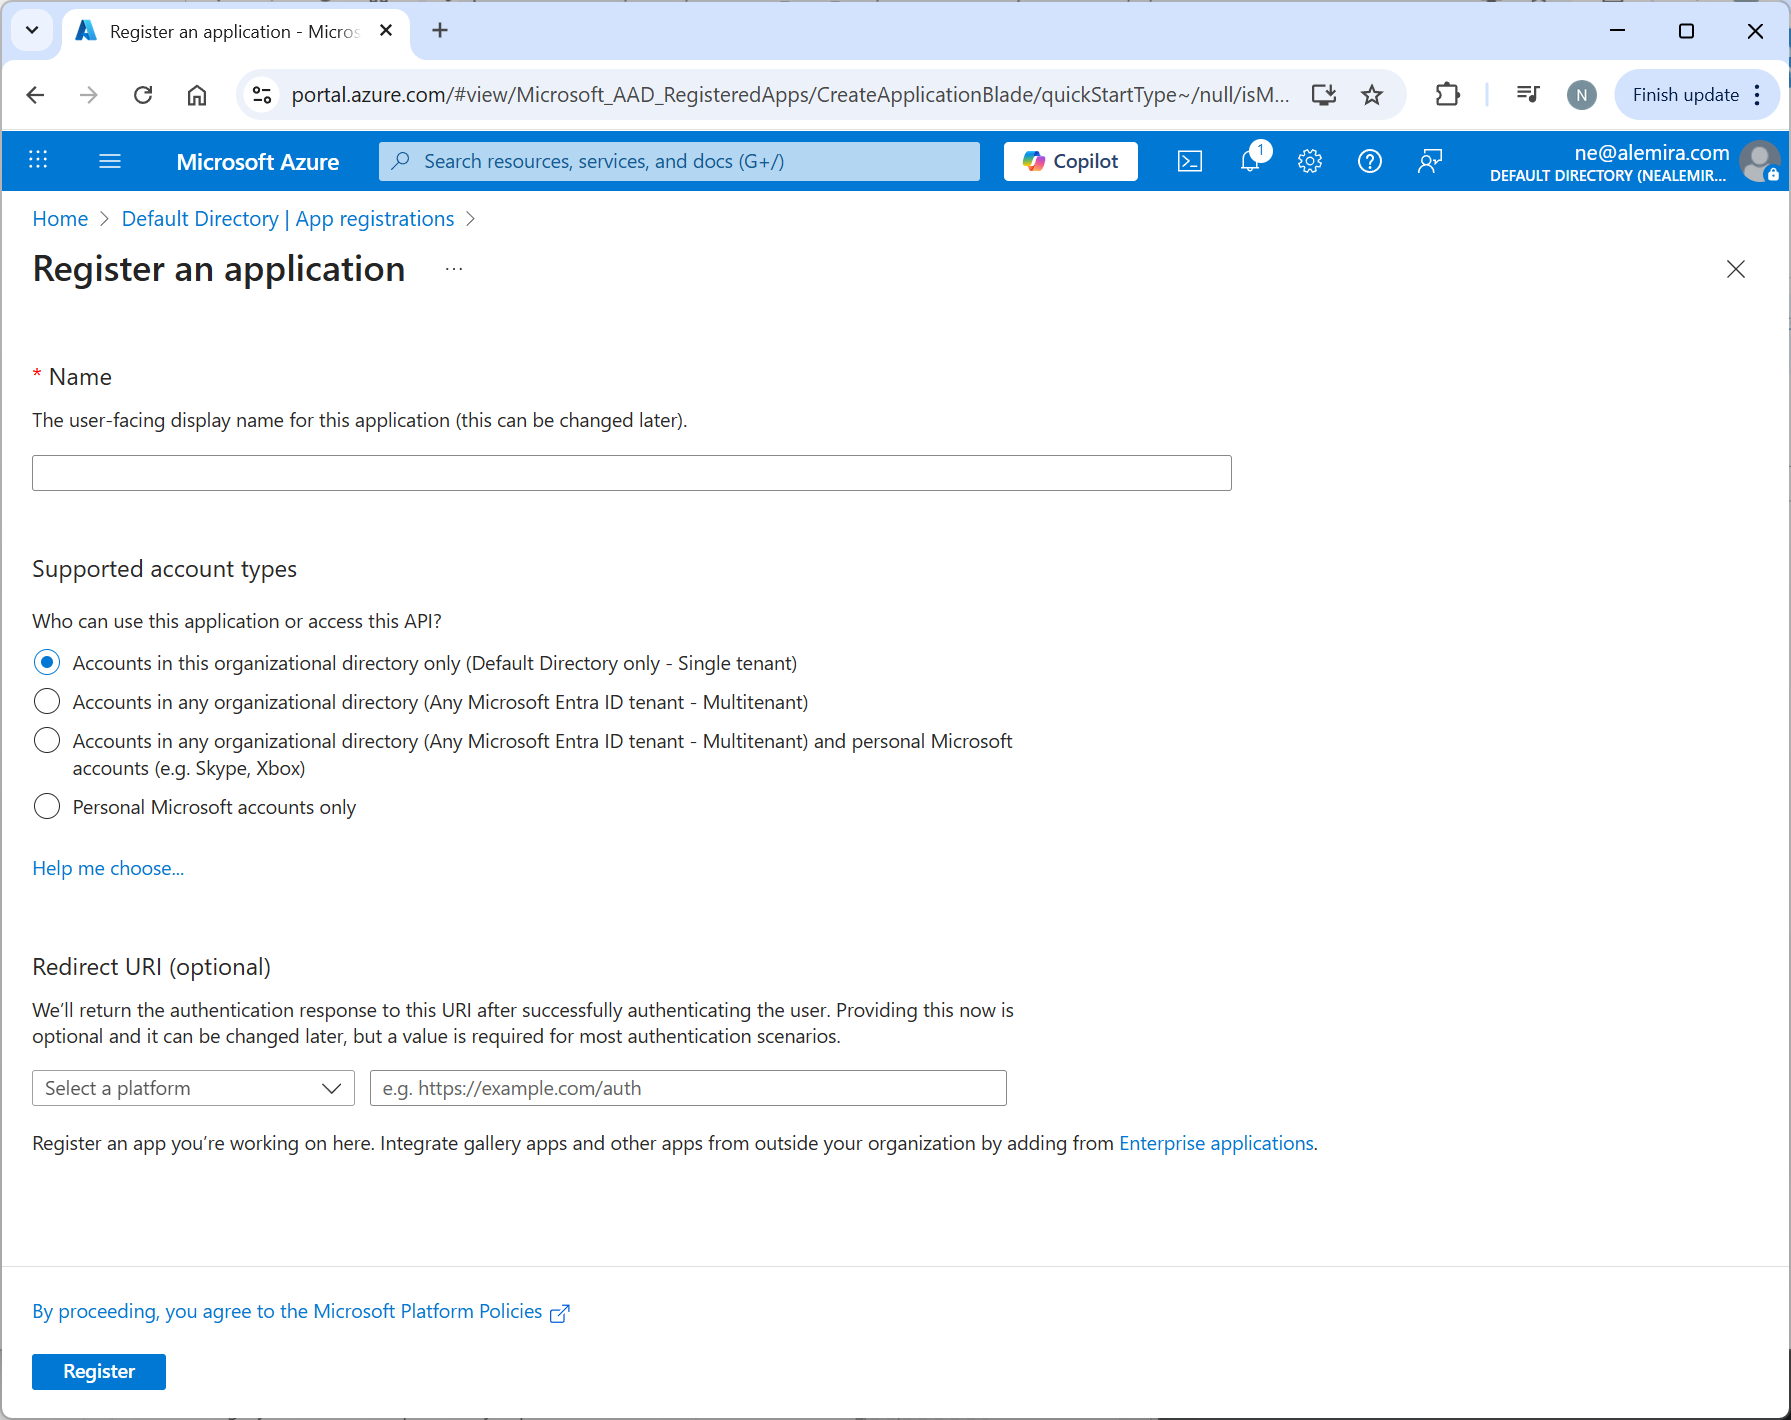Expand the browser tab search chevron
The width and height of the screenshot is (1791, 1420).
click(32, 30)
